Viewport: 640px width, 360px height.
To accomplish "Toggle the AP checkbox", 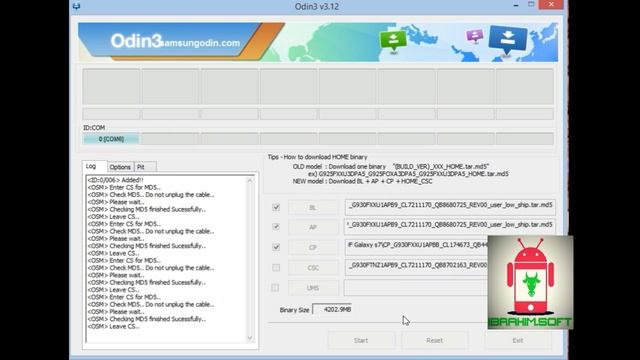I will [276, 227].
